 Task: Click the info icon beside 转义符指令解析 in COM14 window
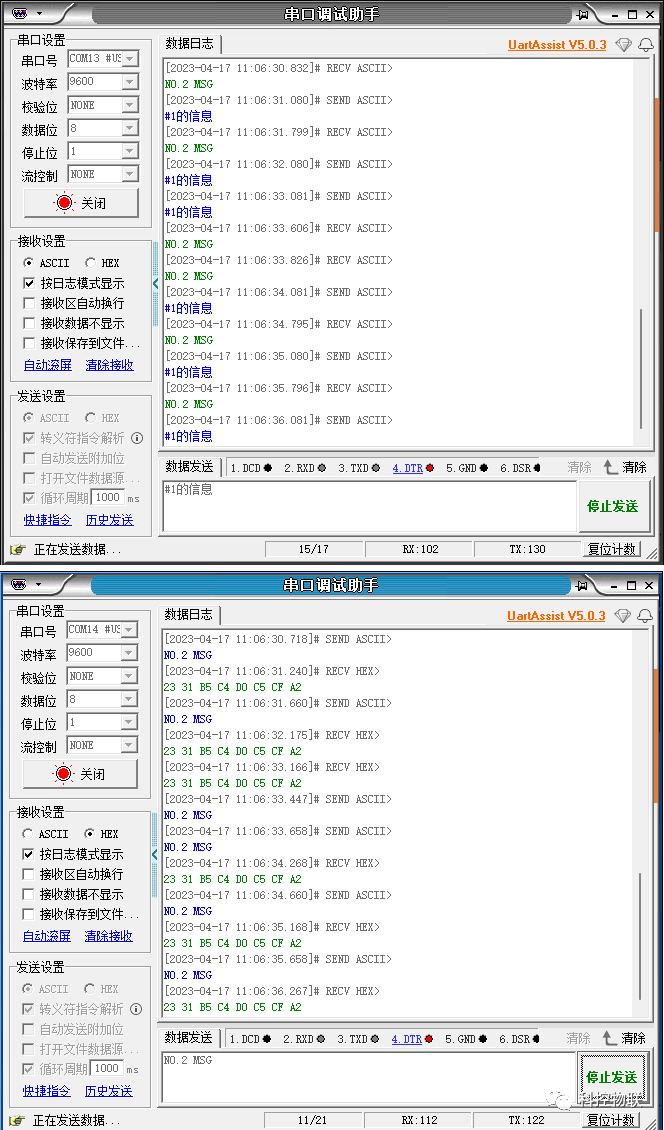[x=136, y=1009]
